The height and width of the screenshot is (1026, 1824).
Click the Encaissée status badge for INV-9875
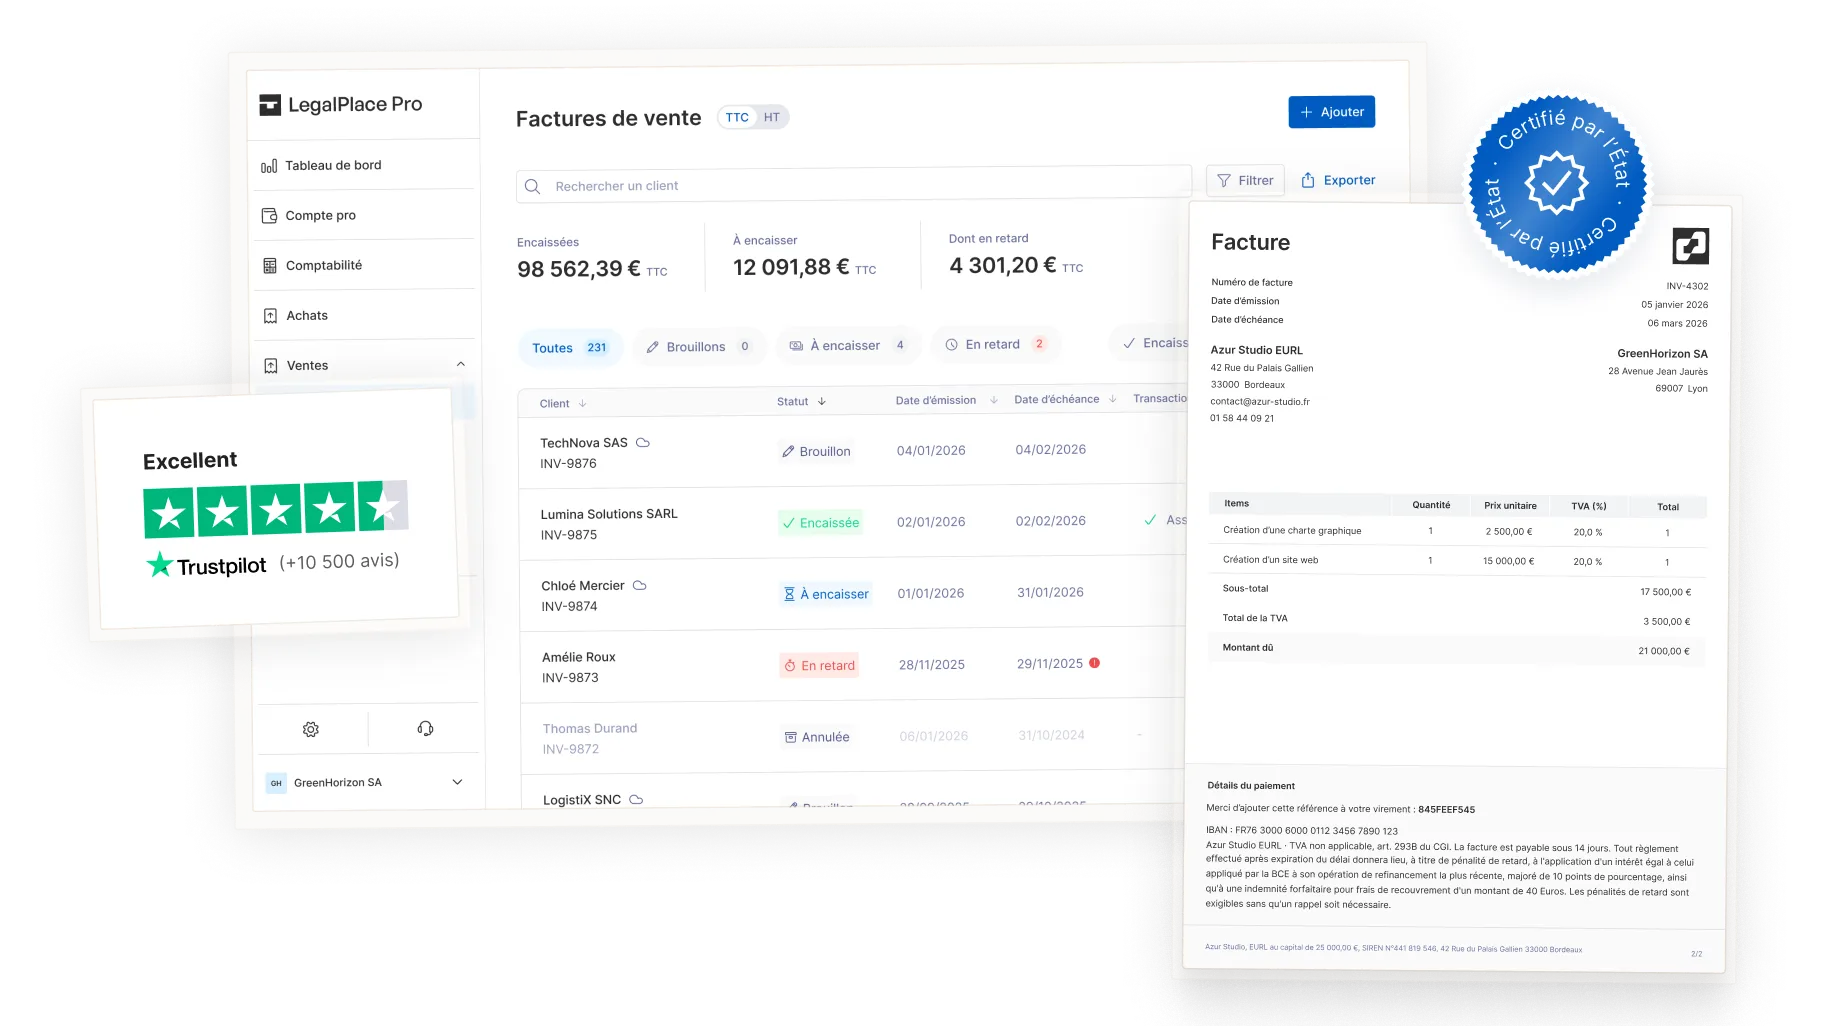[x=820, y=523]
